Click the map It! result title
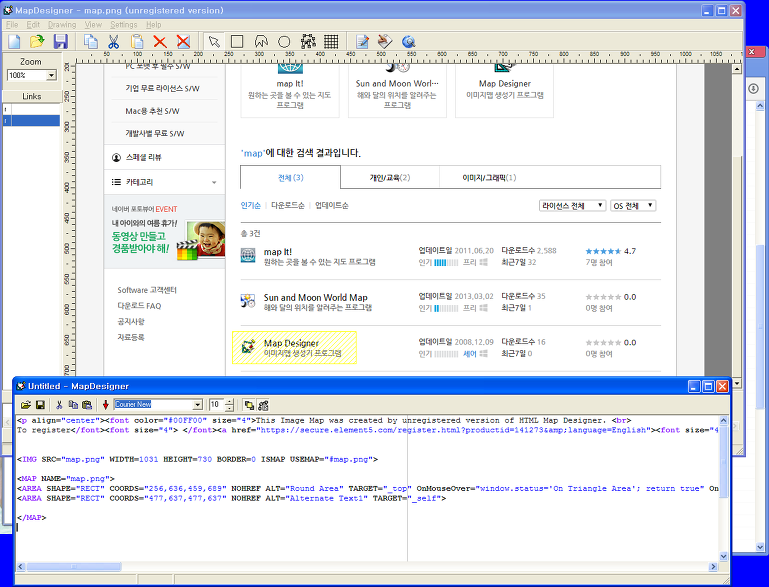769x587 pixels. click(x=278, y=252)
